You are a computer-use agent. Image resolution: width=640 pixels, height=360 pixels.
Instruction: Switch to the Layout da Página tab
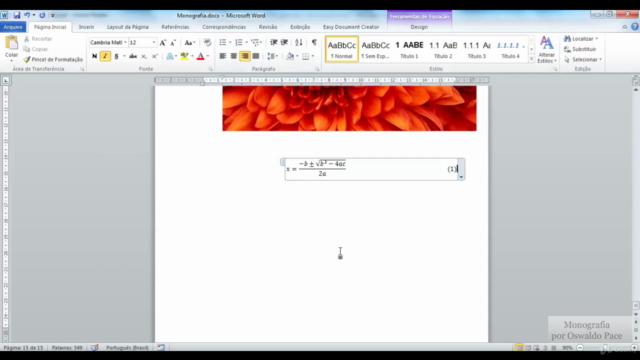[128, 27]
